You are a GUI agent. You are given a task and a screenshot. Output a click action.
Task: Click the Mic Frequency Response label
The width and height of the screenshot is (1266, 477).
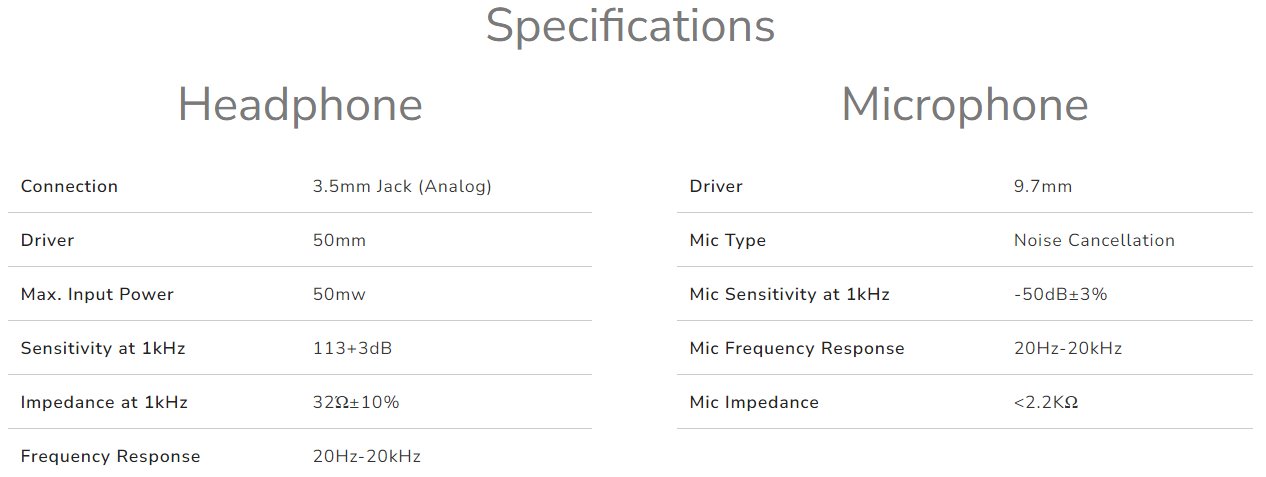pyautogui.click(x=797, y=348)
